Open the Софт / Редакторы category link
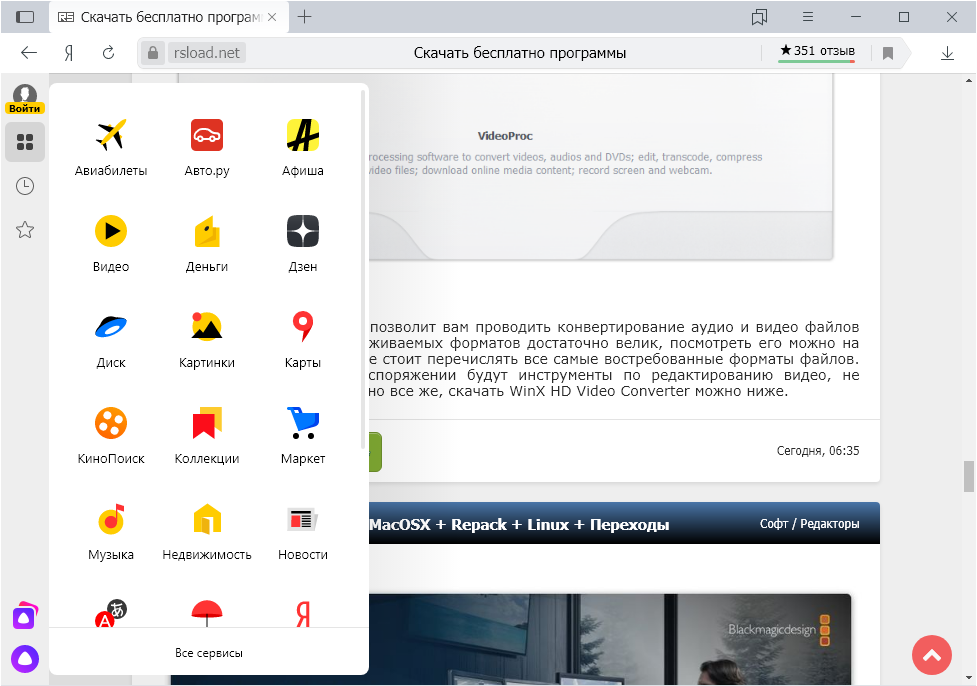 pyautogui.click(x=809, y=524)
